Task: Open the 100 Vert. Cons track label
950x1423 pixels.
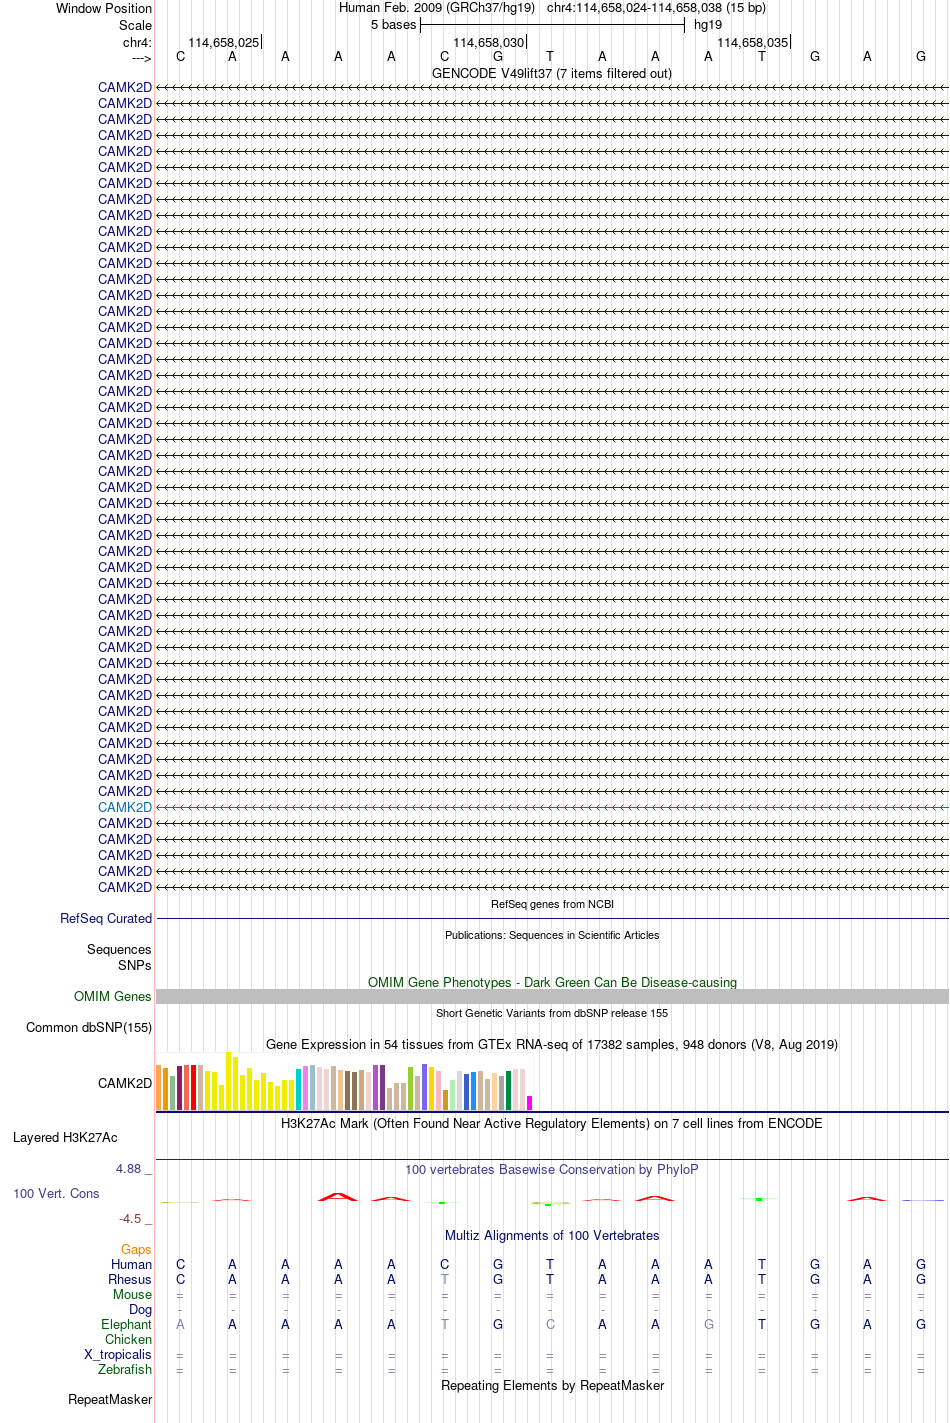Action: pyautogui.click(x=56, y=1193)
